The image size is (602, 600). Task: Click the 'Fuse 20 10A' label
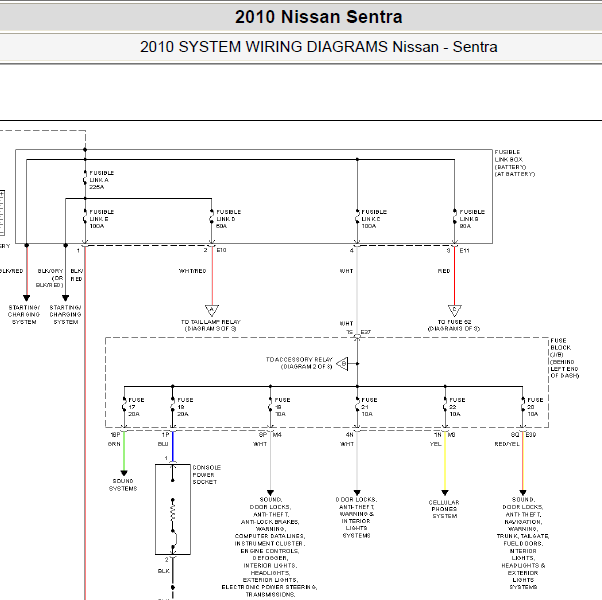[535, 407]
